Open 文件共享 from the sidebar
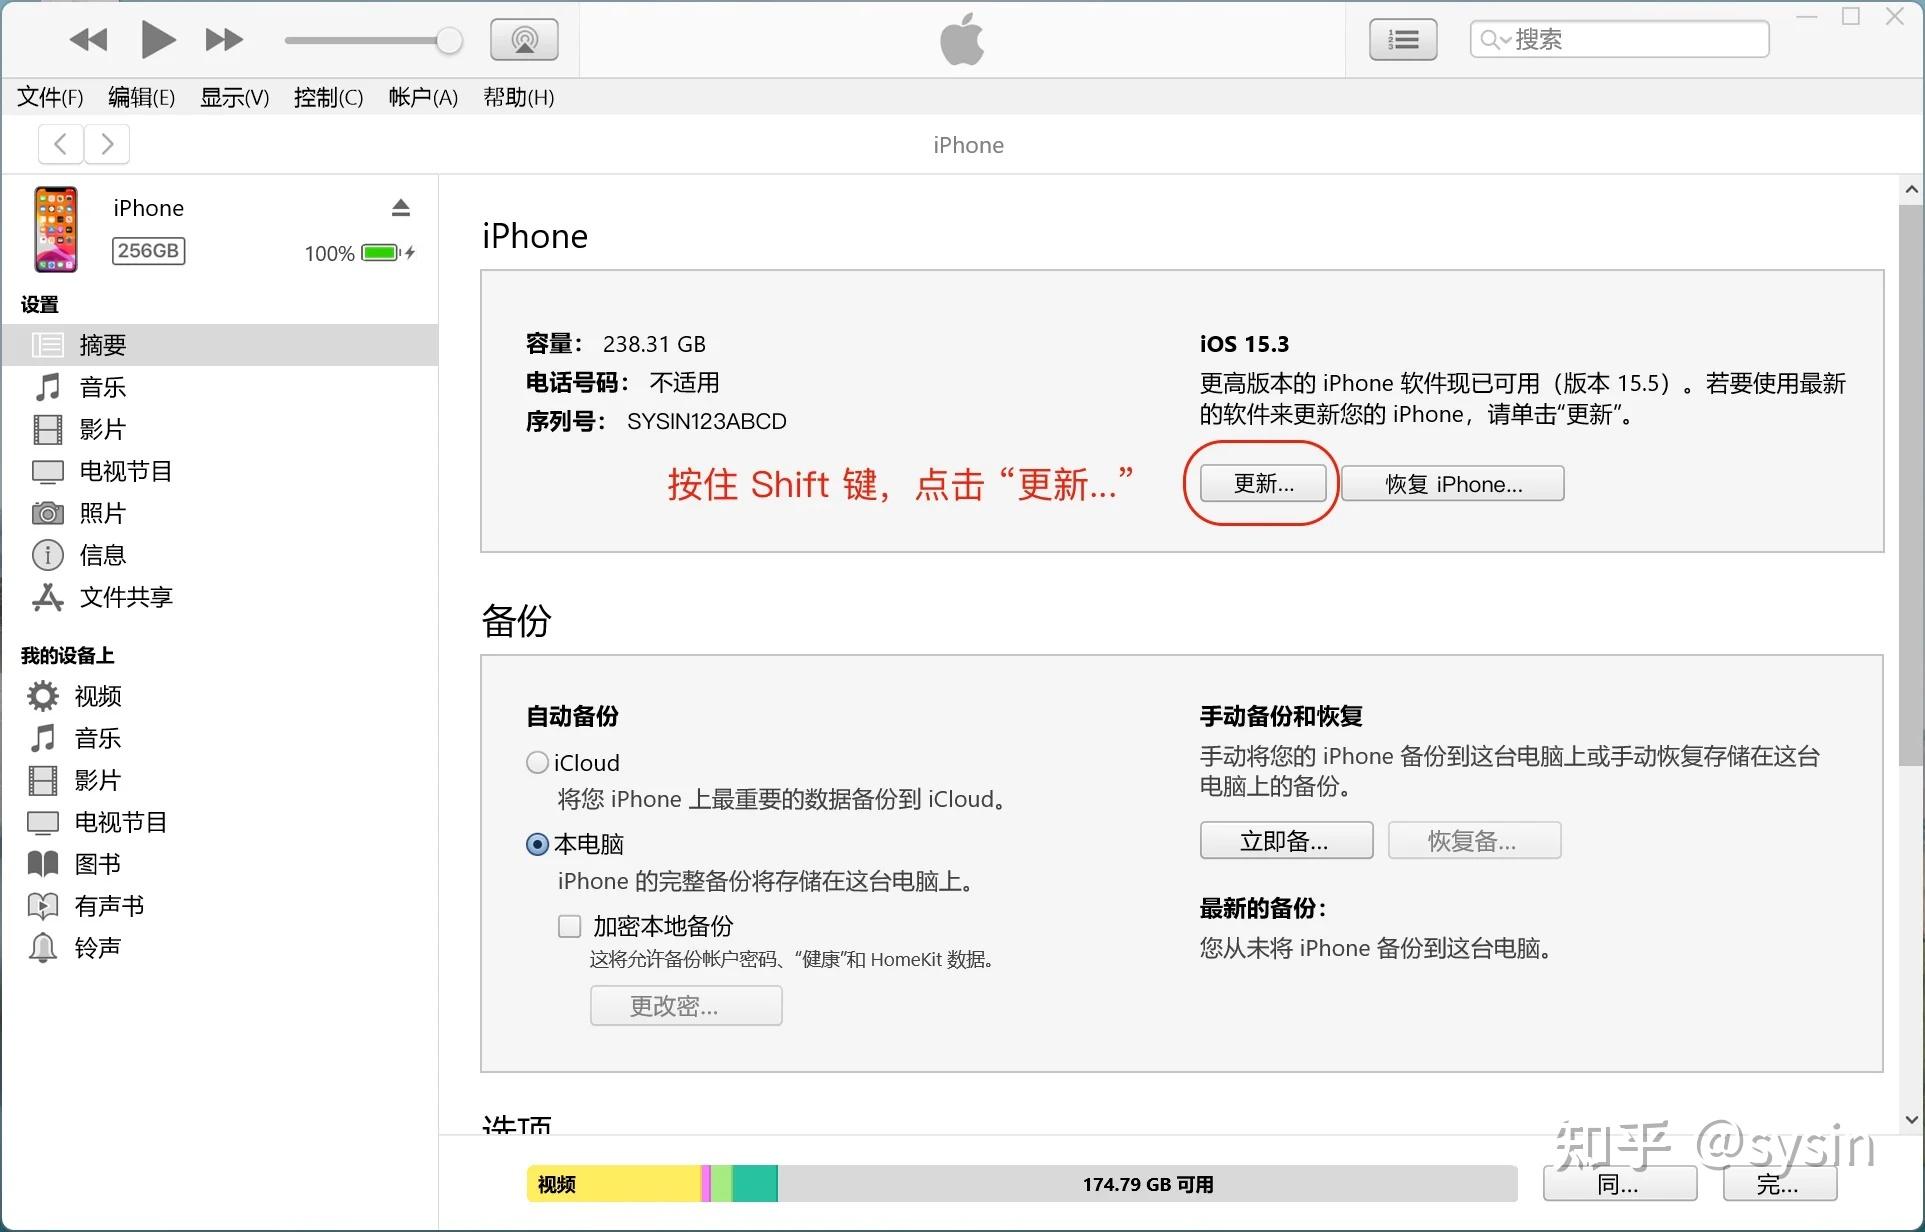Image resolution: width=1925 pixels, height=1232 pixels. click(x=126, y=597)
